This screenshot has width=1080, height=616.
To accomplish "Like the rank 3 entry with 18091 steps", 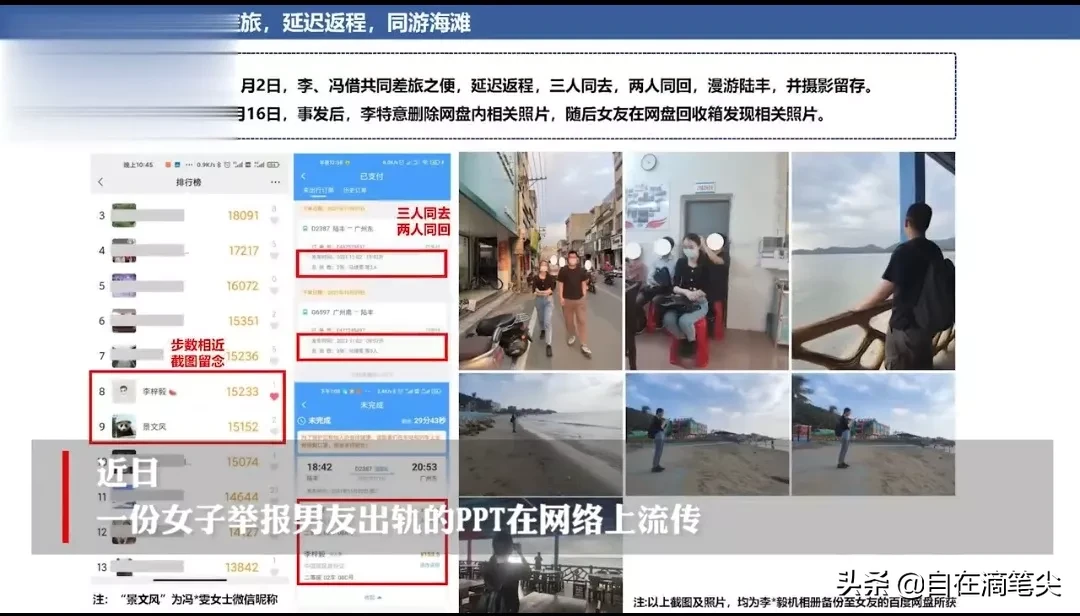I will (274, 220).
